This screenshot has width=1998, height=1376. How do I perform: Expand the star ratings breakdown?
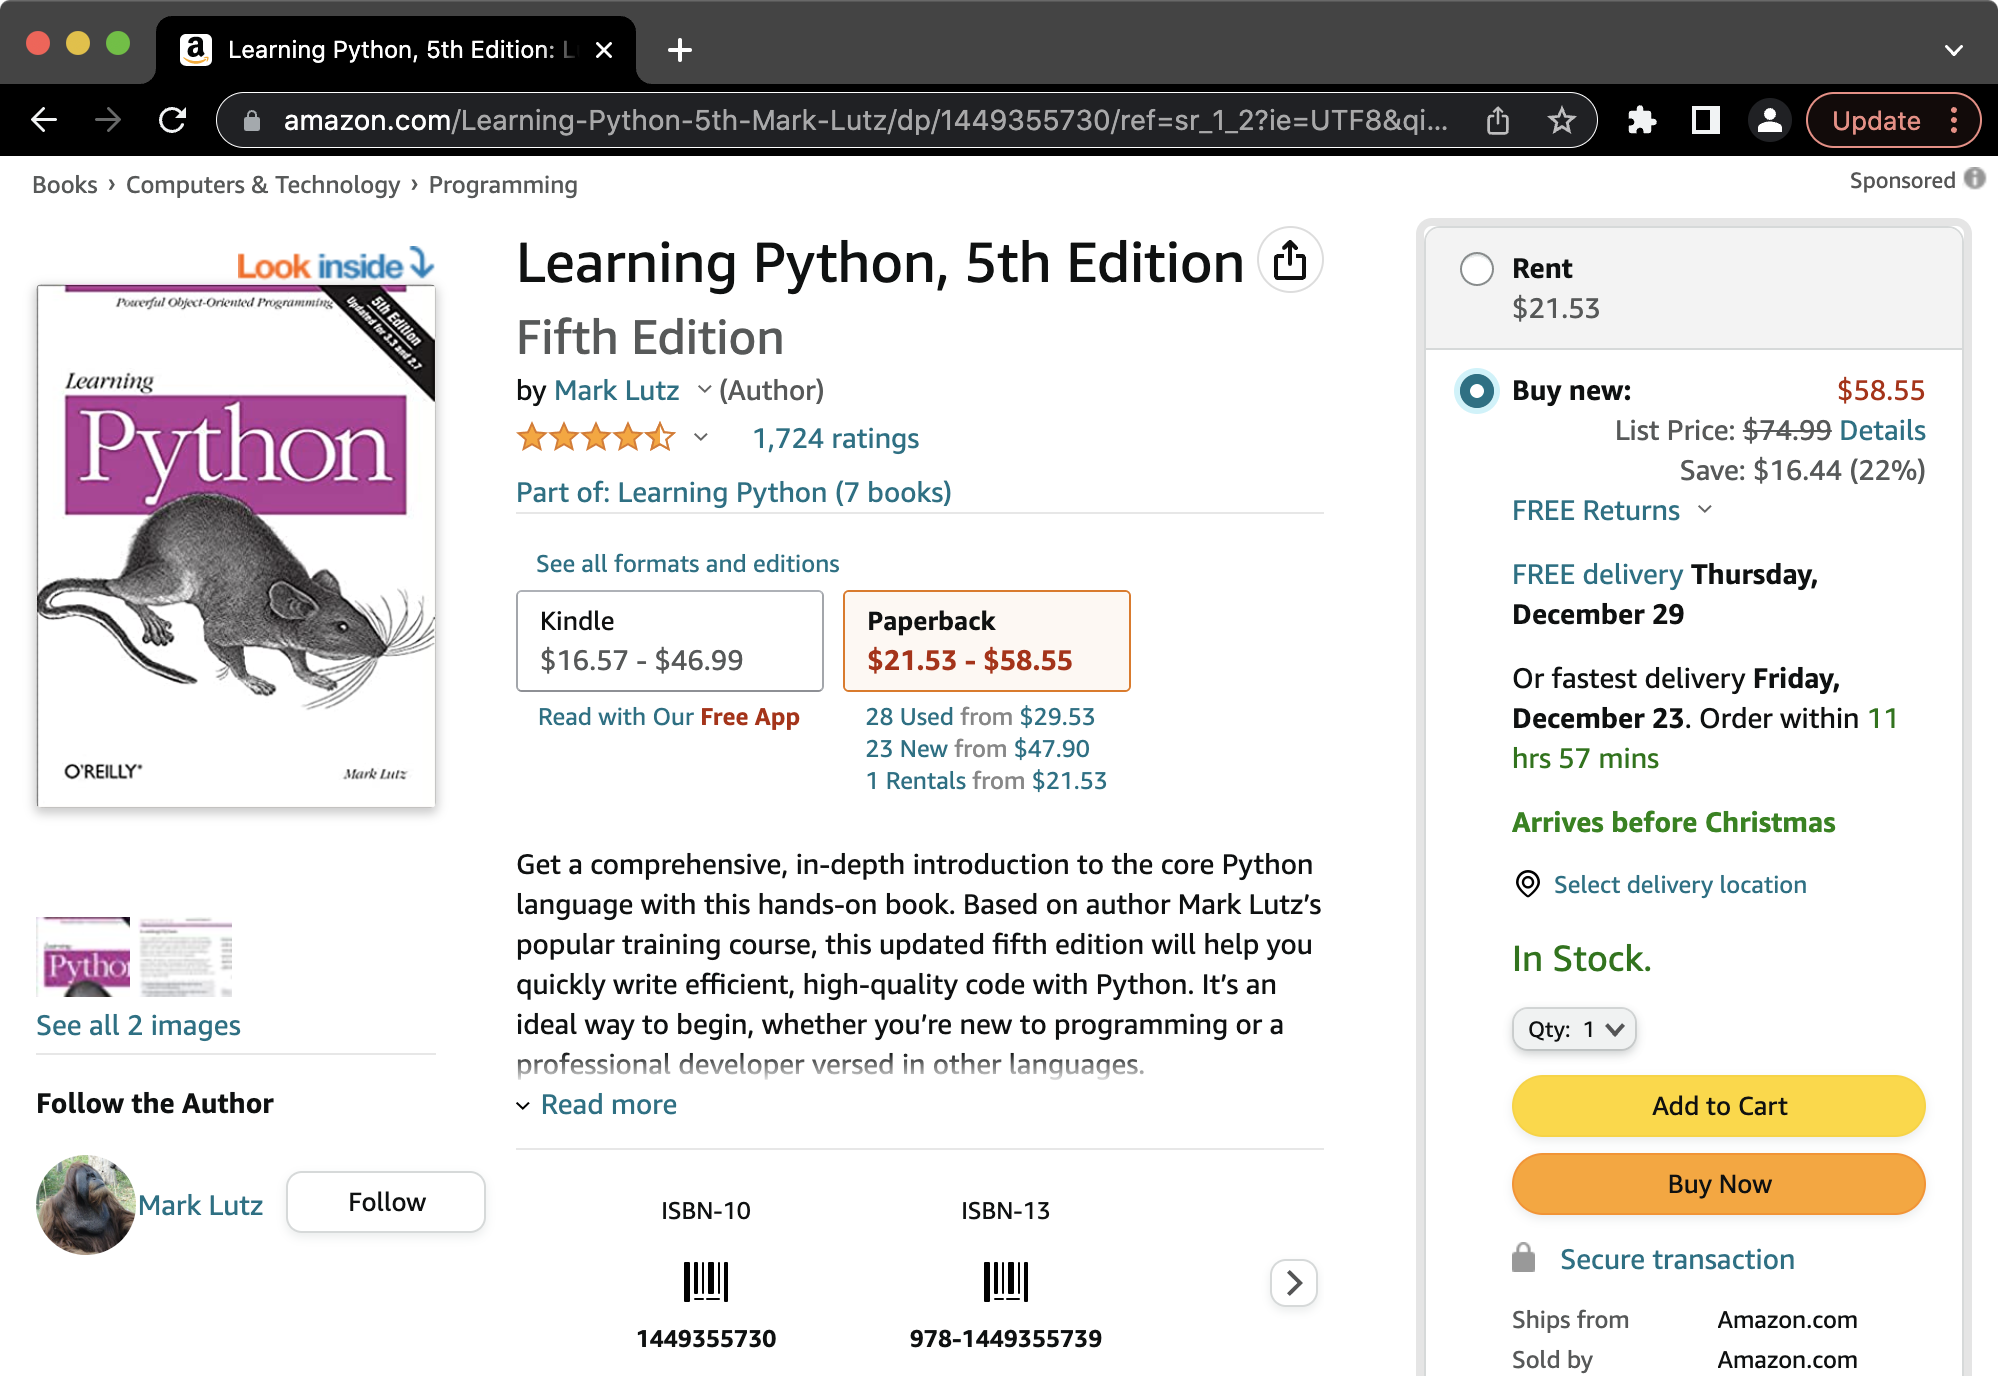tap(701, 438)
